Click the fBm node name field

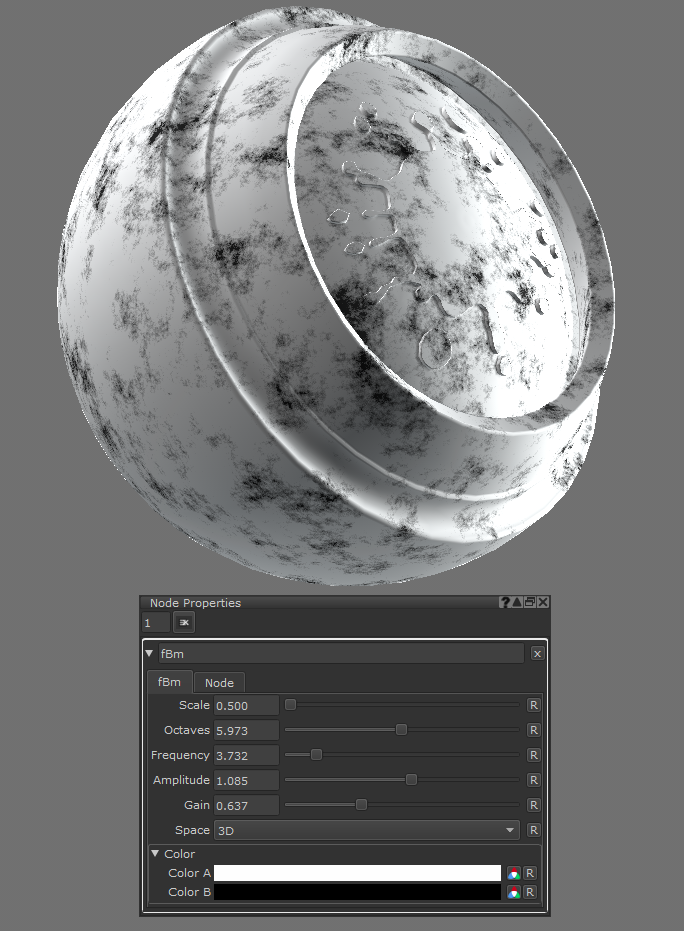pos(340,654)
